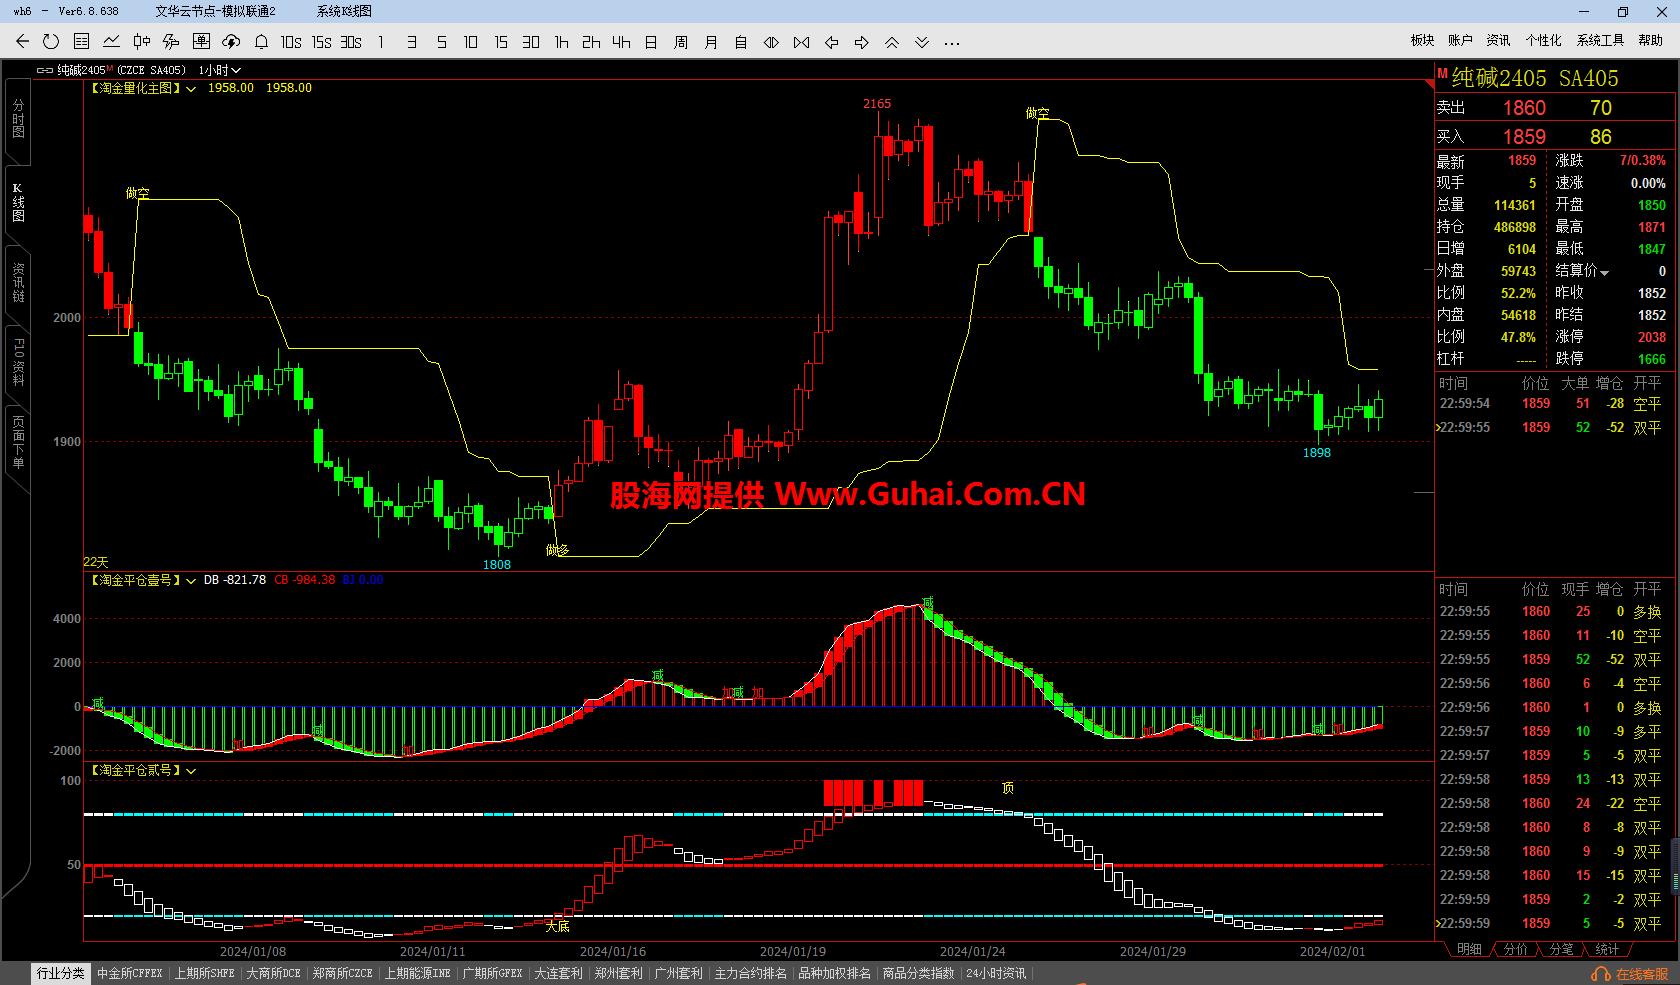Select the candlestick chart toolbar icon
The height and width of the screenshot is (985, 1680).
tap(141, 42)
